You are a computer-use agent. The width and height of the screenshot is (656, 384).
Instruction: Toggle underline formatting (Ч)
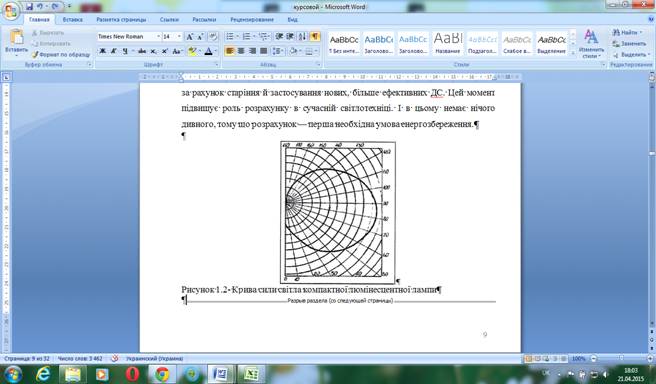pyautogui.click(x=125, y=51)
